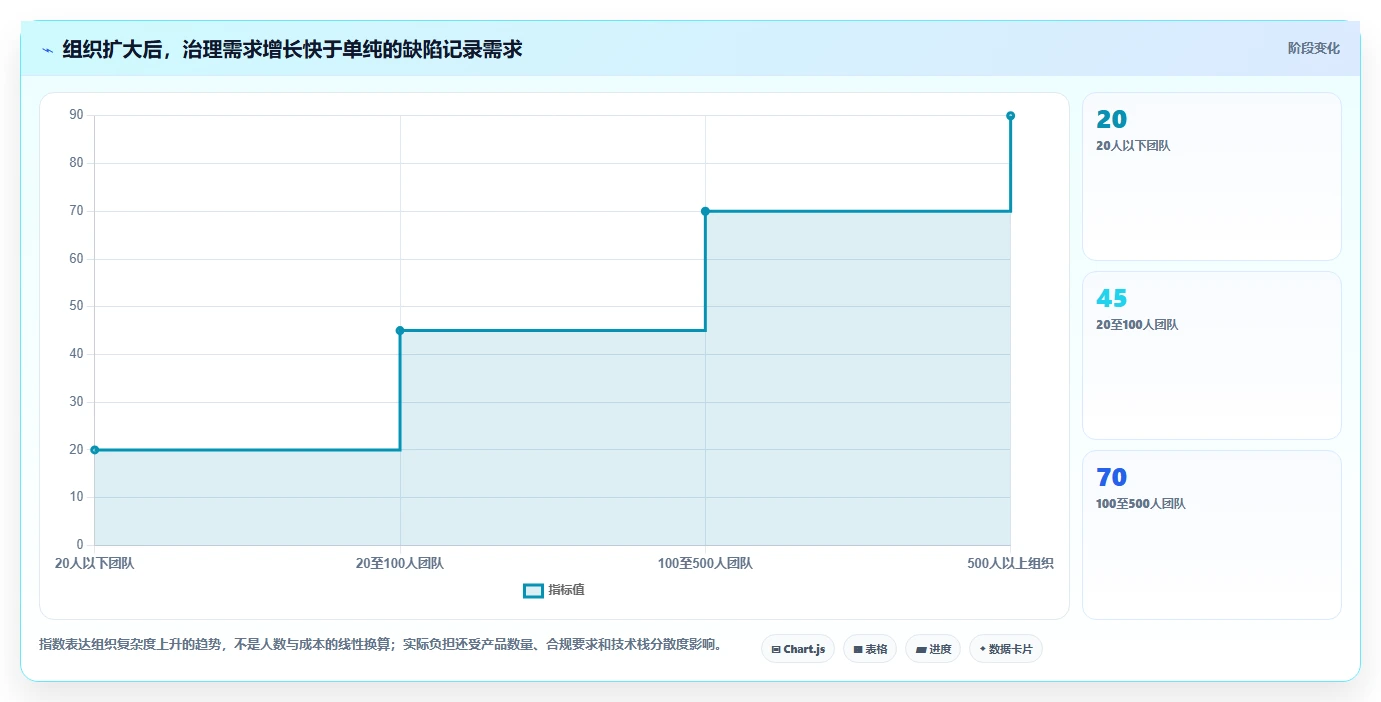The image size is (1381, 702).
Task: Click the 20人以下团队 card caption
Action: (1133, 145)
